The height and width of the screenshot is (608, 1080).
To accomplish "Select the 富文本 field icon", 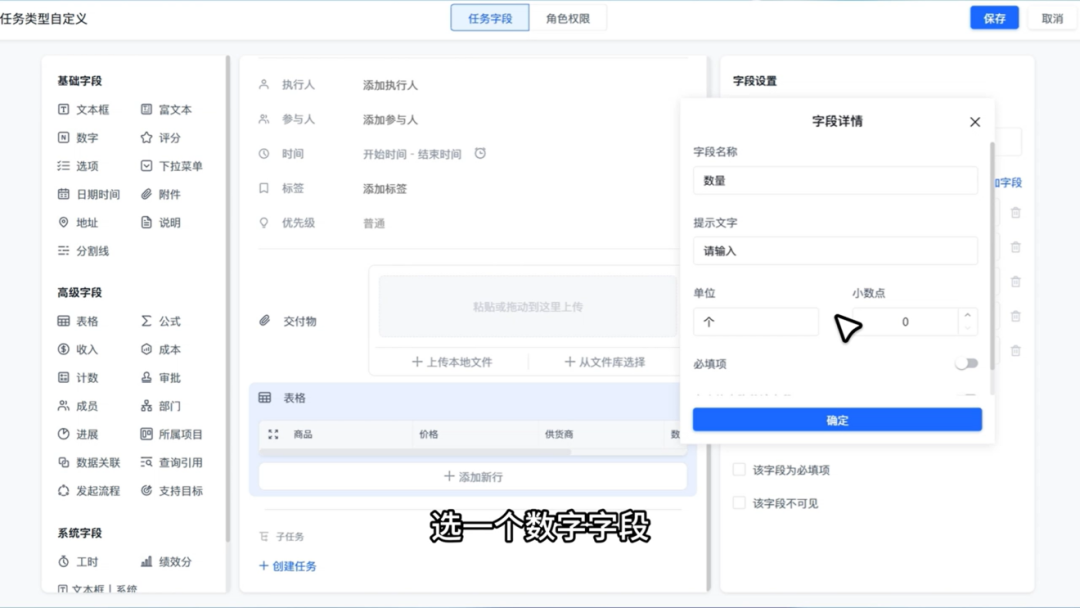I will click(x=146, y=109).
